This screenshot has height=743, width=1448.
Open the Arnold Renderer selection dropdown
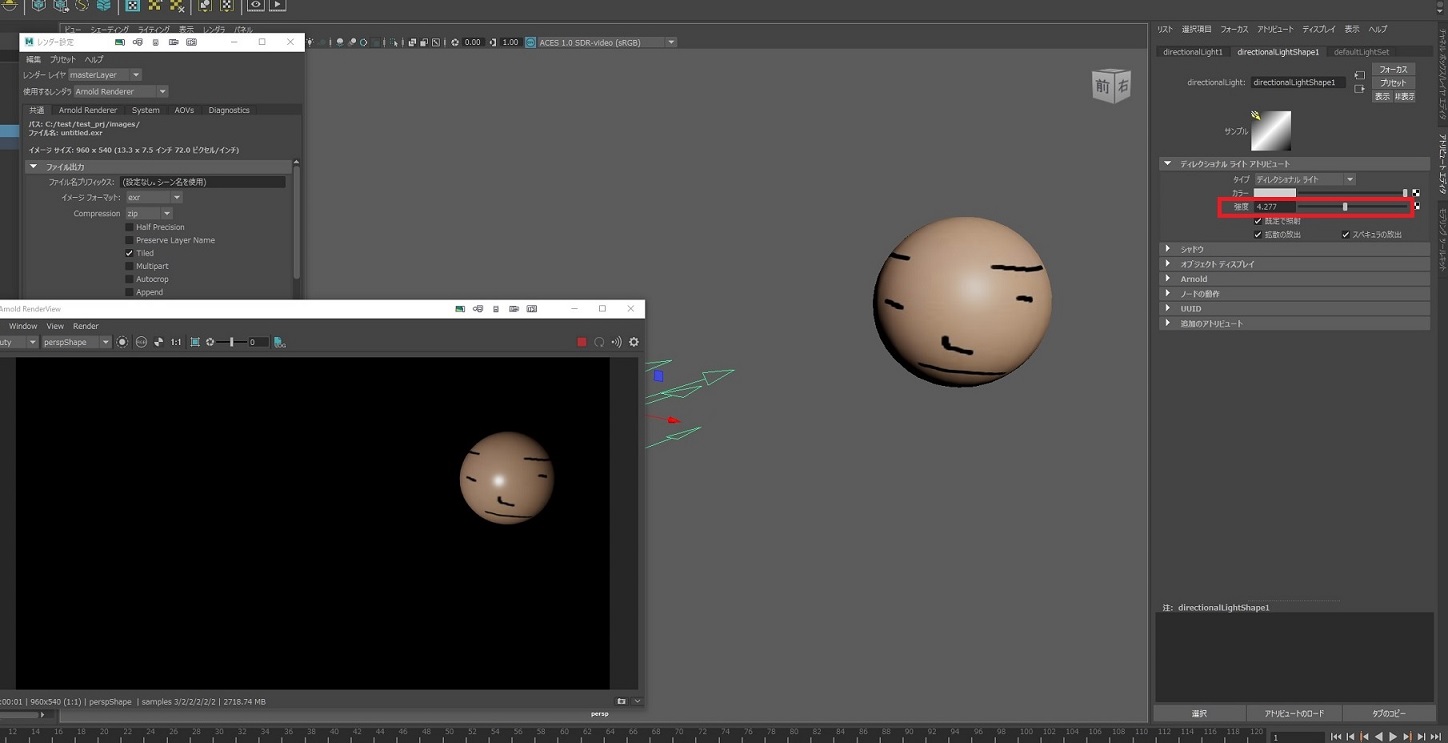click(x=120, y=92)
